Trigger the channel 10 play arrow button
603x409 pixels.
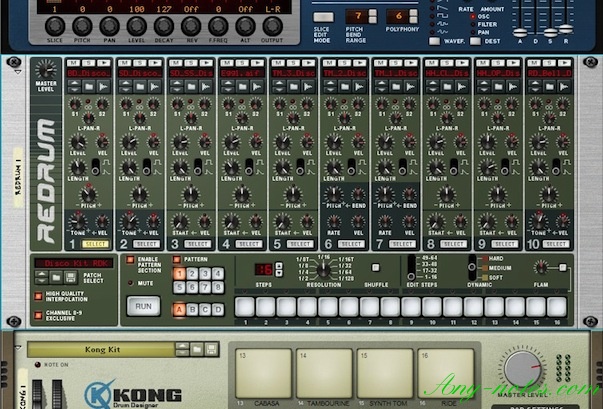click(x=564, y=63)
